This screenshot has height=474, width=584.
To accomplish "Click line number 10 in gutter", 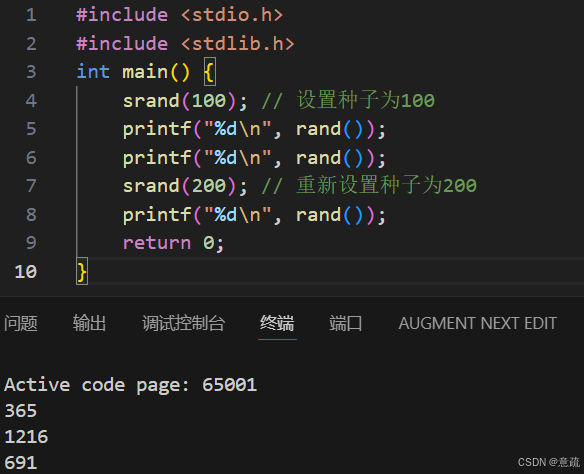I will point(26,271).
